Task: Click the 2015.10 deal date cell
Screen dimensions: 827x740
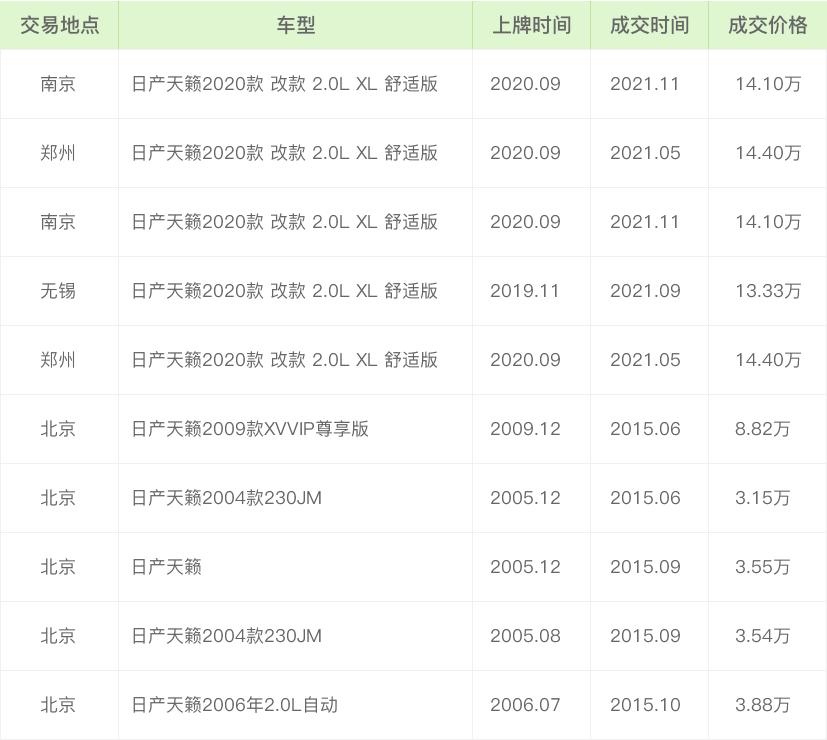Action: pyautogui.click(x=645, y=705)
